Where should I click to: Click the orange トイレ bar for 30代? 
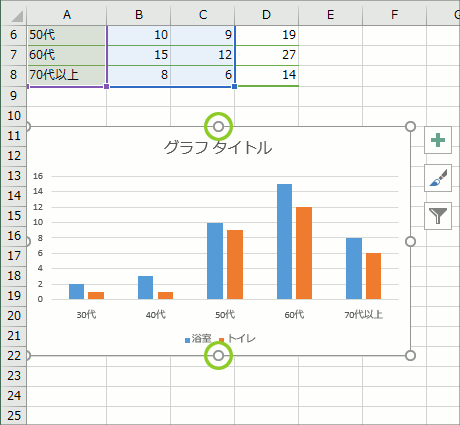click(x=96, y=295)
